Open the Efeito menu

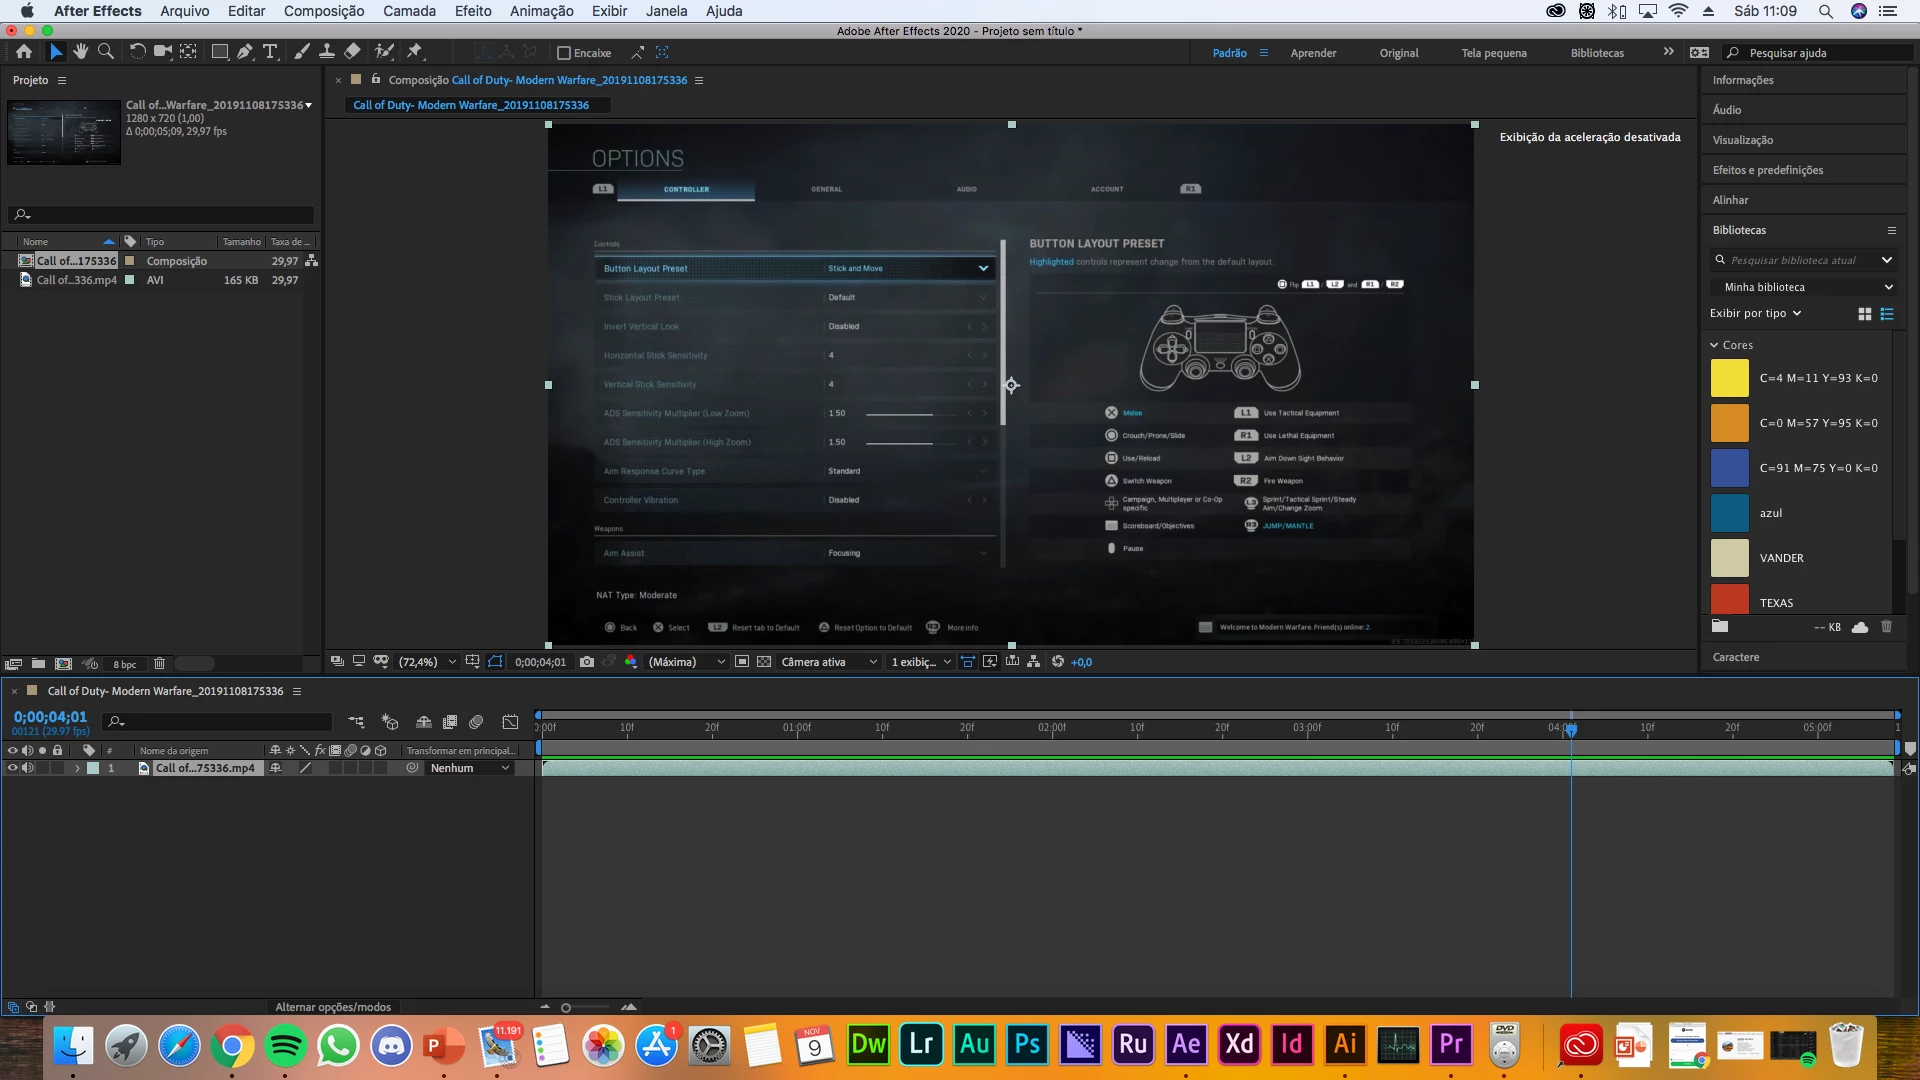click(472, 11)
